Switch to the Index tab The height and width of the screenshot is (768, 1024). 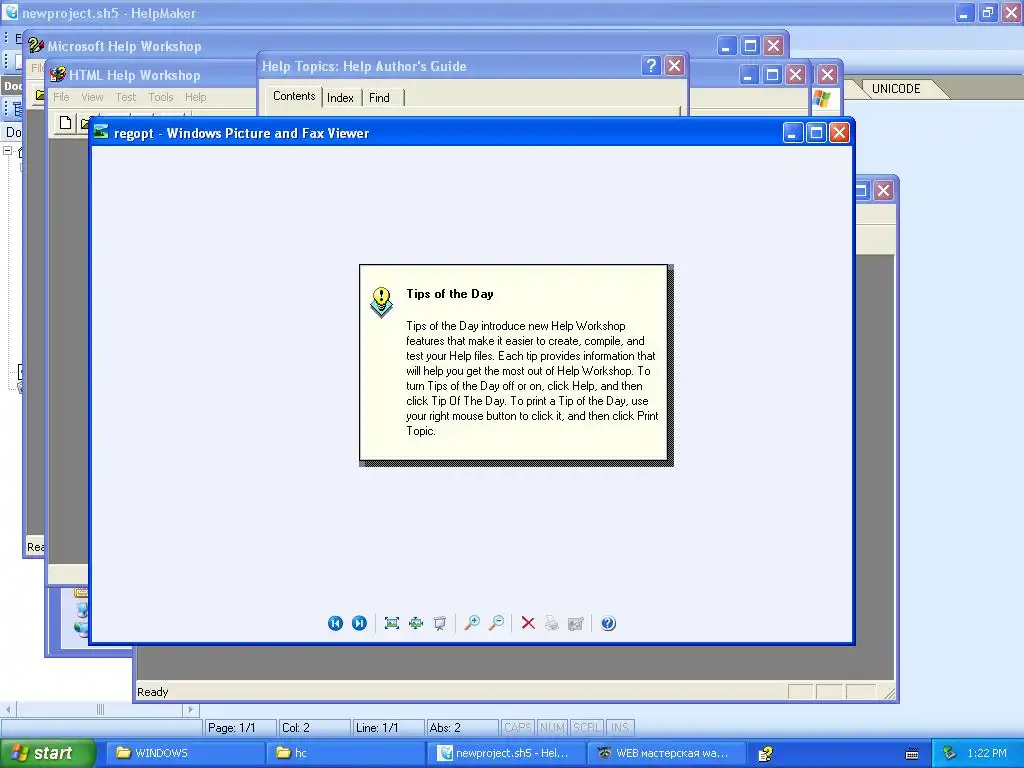tap(340, 97)
